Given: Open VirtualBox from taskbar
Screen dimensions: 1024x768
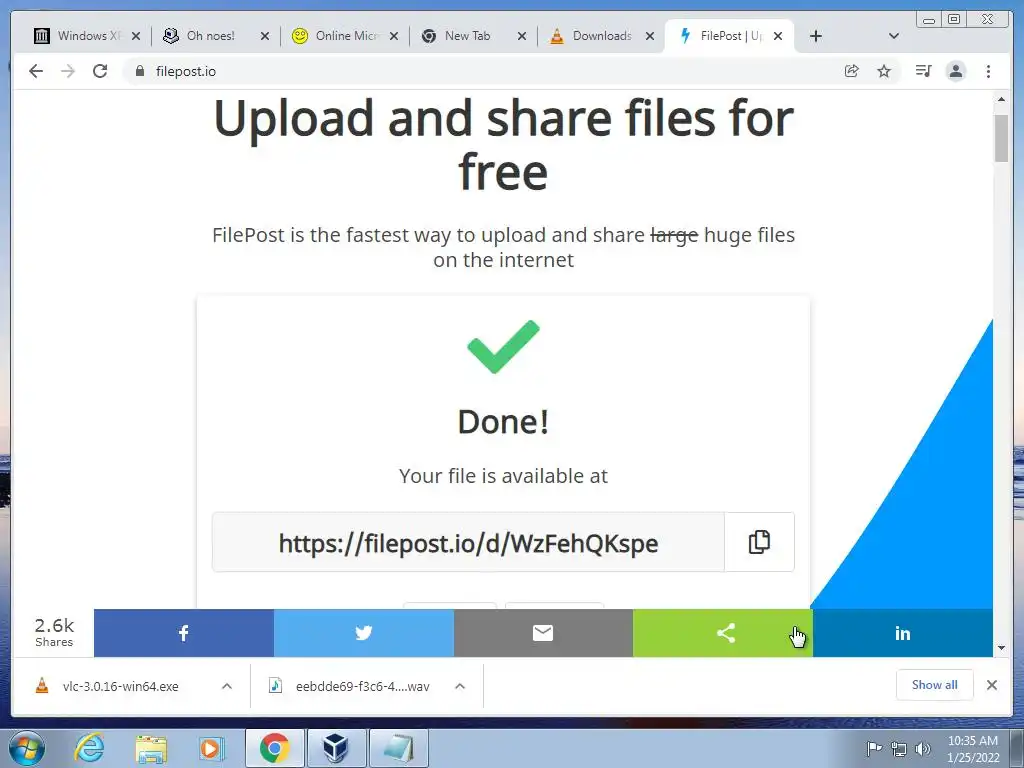Looking at the screenshot, I should point(336,748).
